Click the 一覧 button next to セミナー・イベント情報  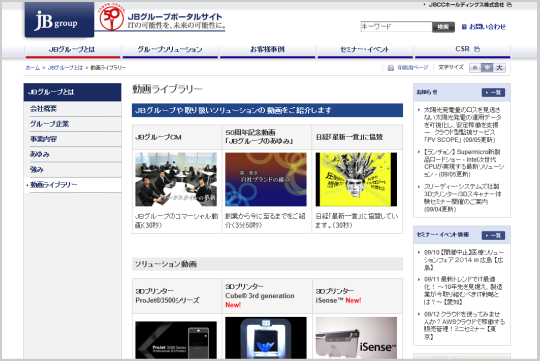[493, 235]
